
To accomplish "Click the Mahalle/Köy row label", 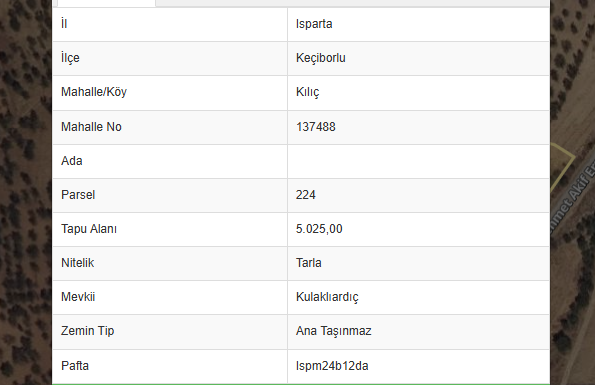I will coord(94,92).
